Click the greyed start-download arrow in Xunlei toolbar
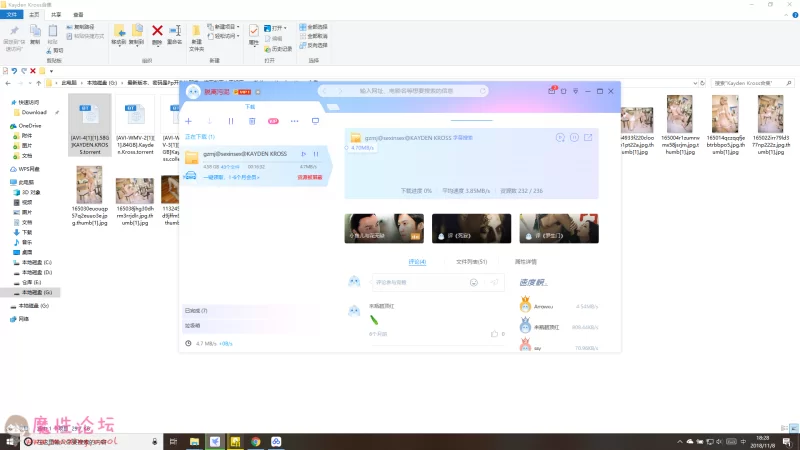 (209, 121)
